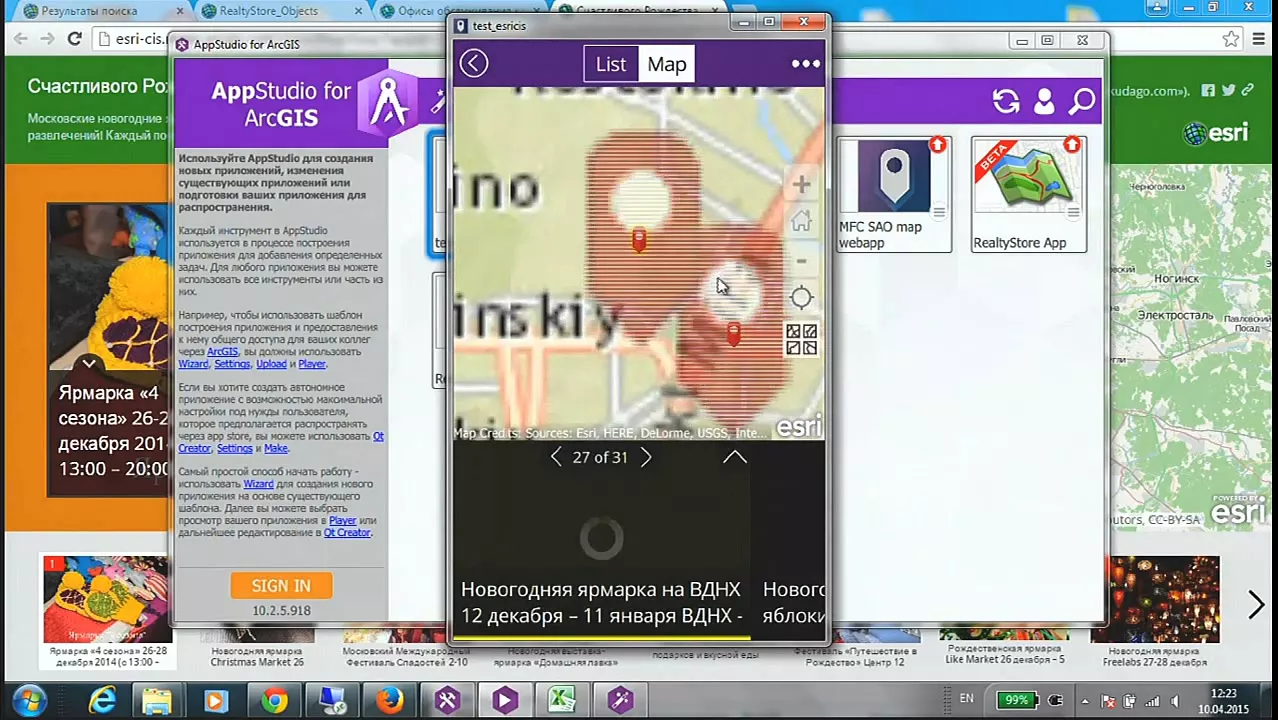
Task: Select the upper red map pin
Action: click(x=639, y=239)
